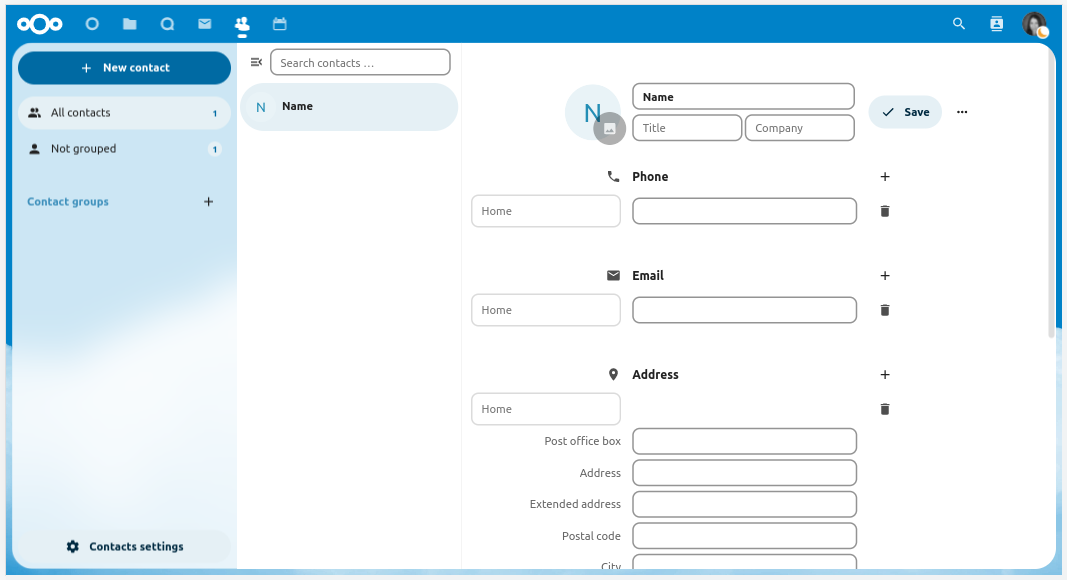Open the three-dot contact actions menu
Viewport: 1067px width, 580px height.
click(x=962, y=112)
